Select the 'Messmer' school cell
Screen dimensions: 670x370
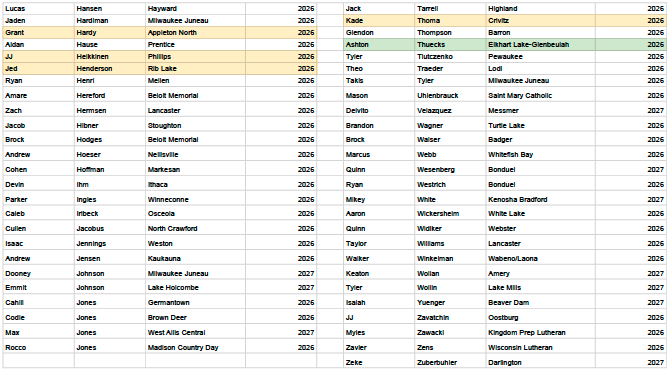click(x=541, y=110)
